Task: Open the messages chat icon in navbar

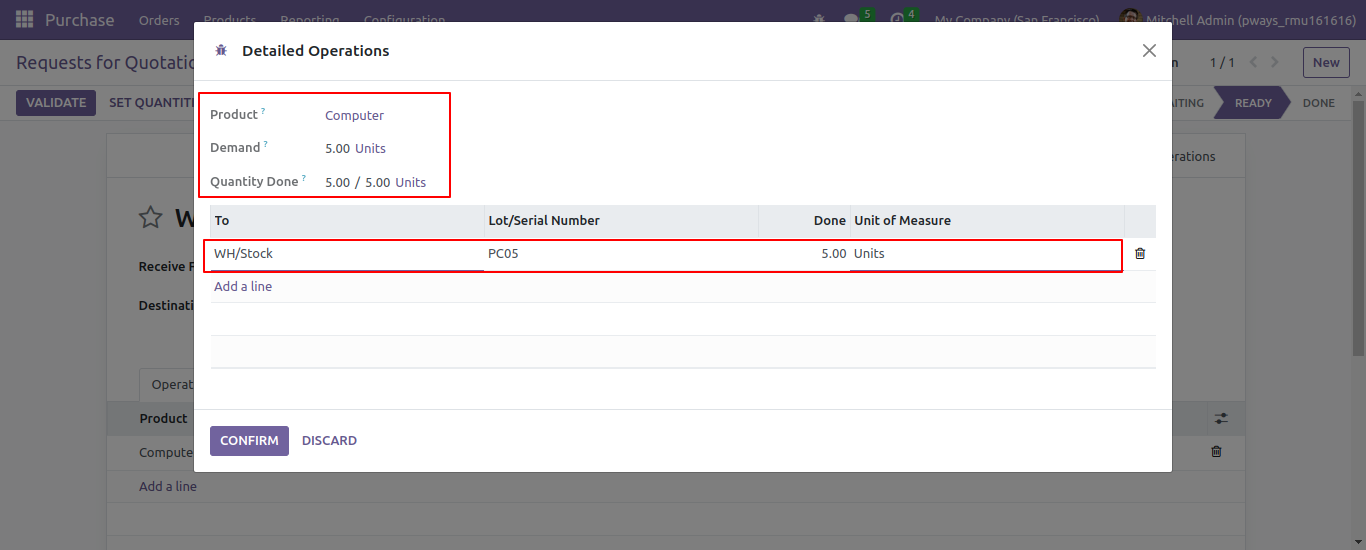Action: pyautogui.click(x=851, y=19)
